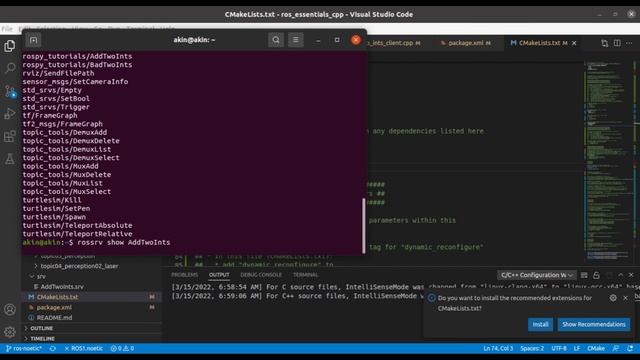Expand the topic04_perception02_laser folder
The image size is (640, 360).
tap(79, 266)
